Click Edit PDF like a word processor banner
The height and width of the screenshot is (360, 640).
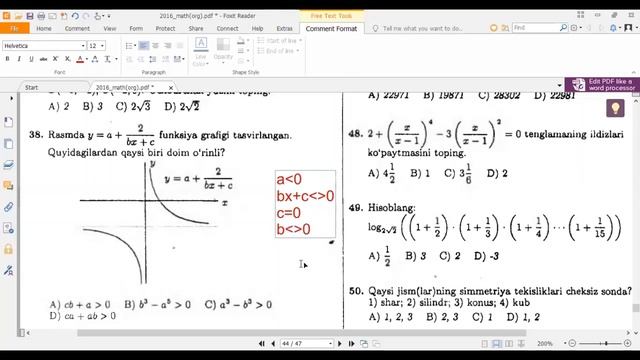pyautogui.click(x=602, y=85)
